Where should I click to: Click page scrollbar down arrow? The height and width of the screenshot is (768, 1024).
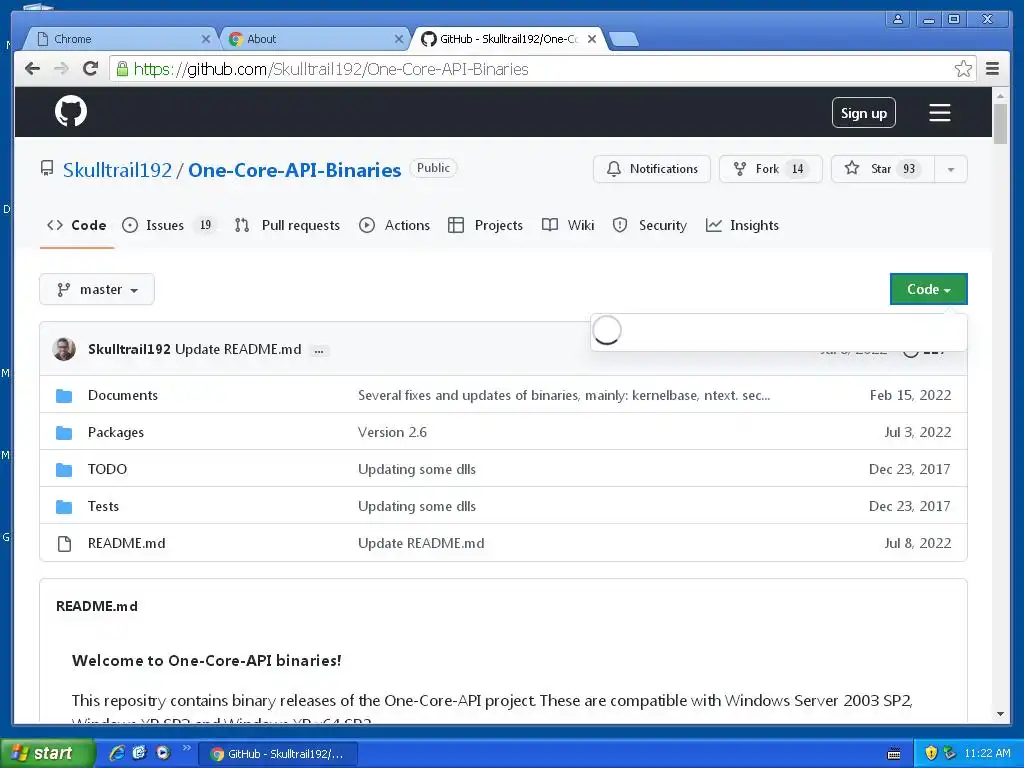pyautogui.click(x=1000, y=714)
